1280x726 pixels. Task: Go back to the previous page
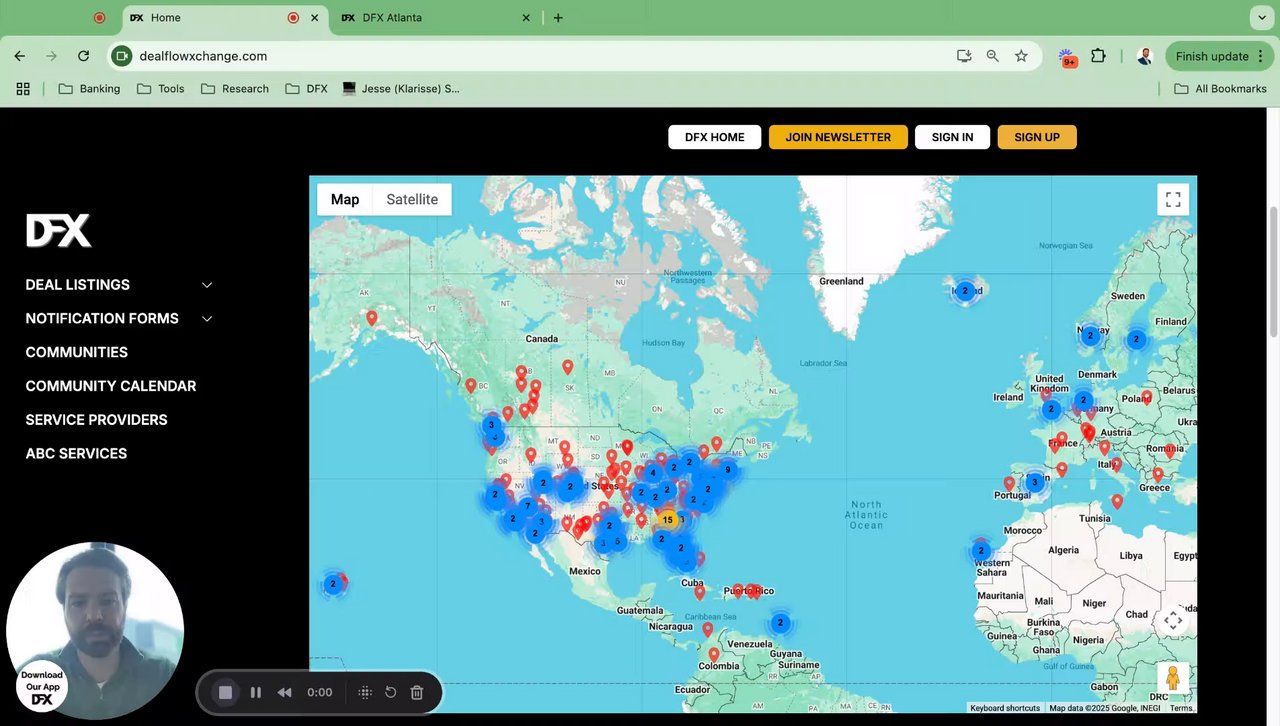click(20, 56)
